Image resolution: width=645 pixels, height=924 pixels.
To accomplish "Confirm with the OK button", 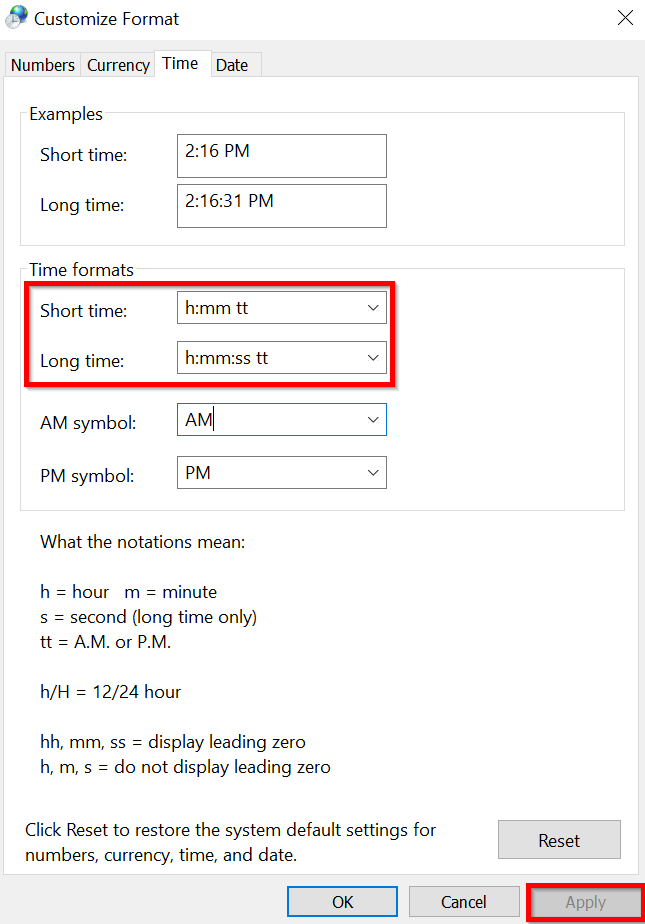I will [343, 902].
